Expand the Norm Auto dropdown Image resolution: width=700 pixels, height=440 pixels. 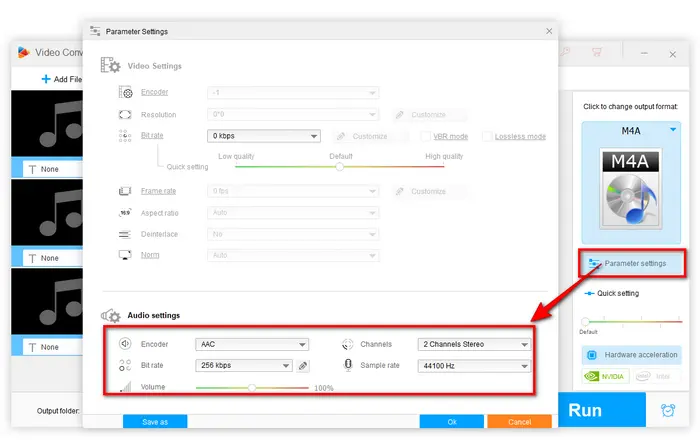click(x=293, y=255)
